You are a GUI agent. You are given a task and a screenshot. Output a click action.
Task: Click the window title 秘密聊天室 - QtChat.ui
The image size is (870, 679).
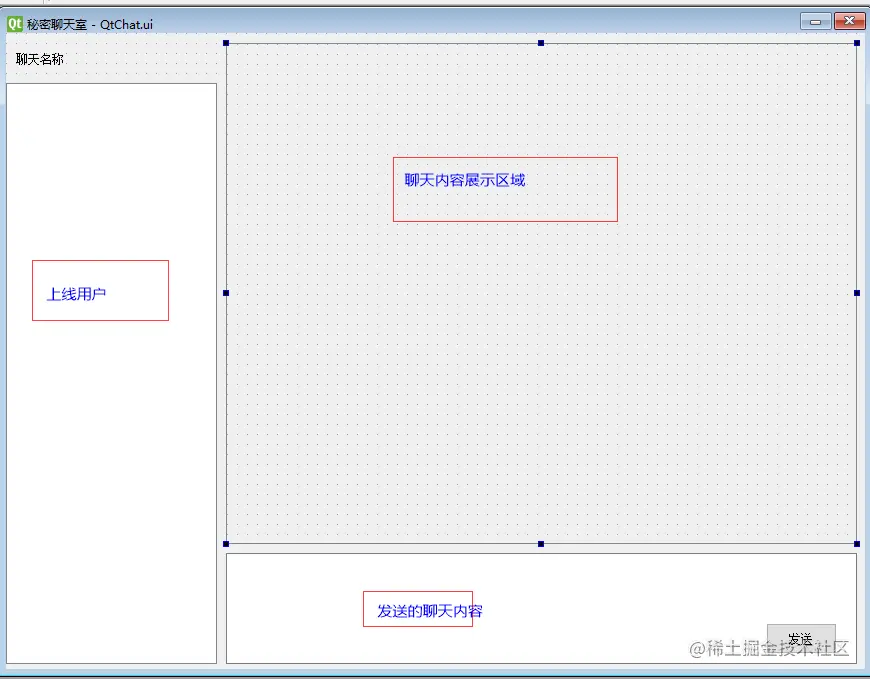click(x=90, y=24)
